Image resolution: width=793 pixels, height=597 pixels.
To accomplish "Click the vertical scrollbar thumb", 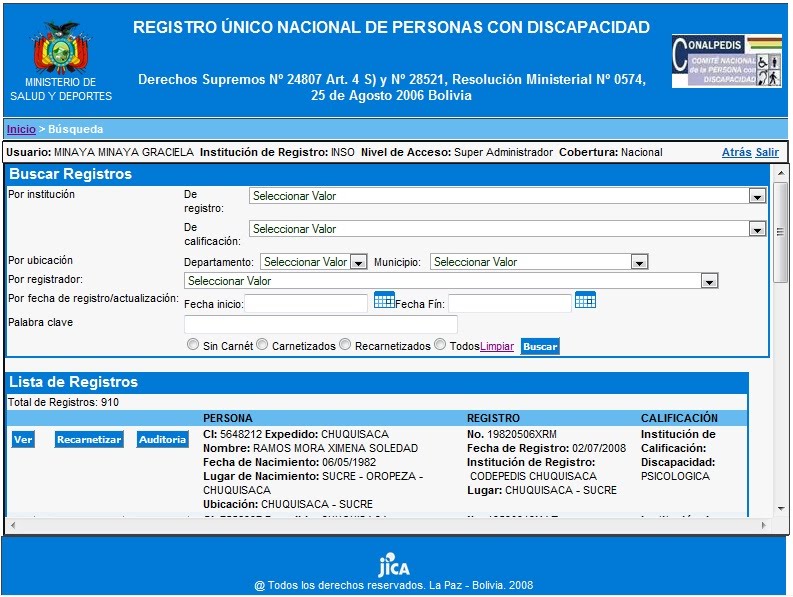I will pyautogui.click(x=781, y=232).
